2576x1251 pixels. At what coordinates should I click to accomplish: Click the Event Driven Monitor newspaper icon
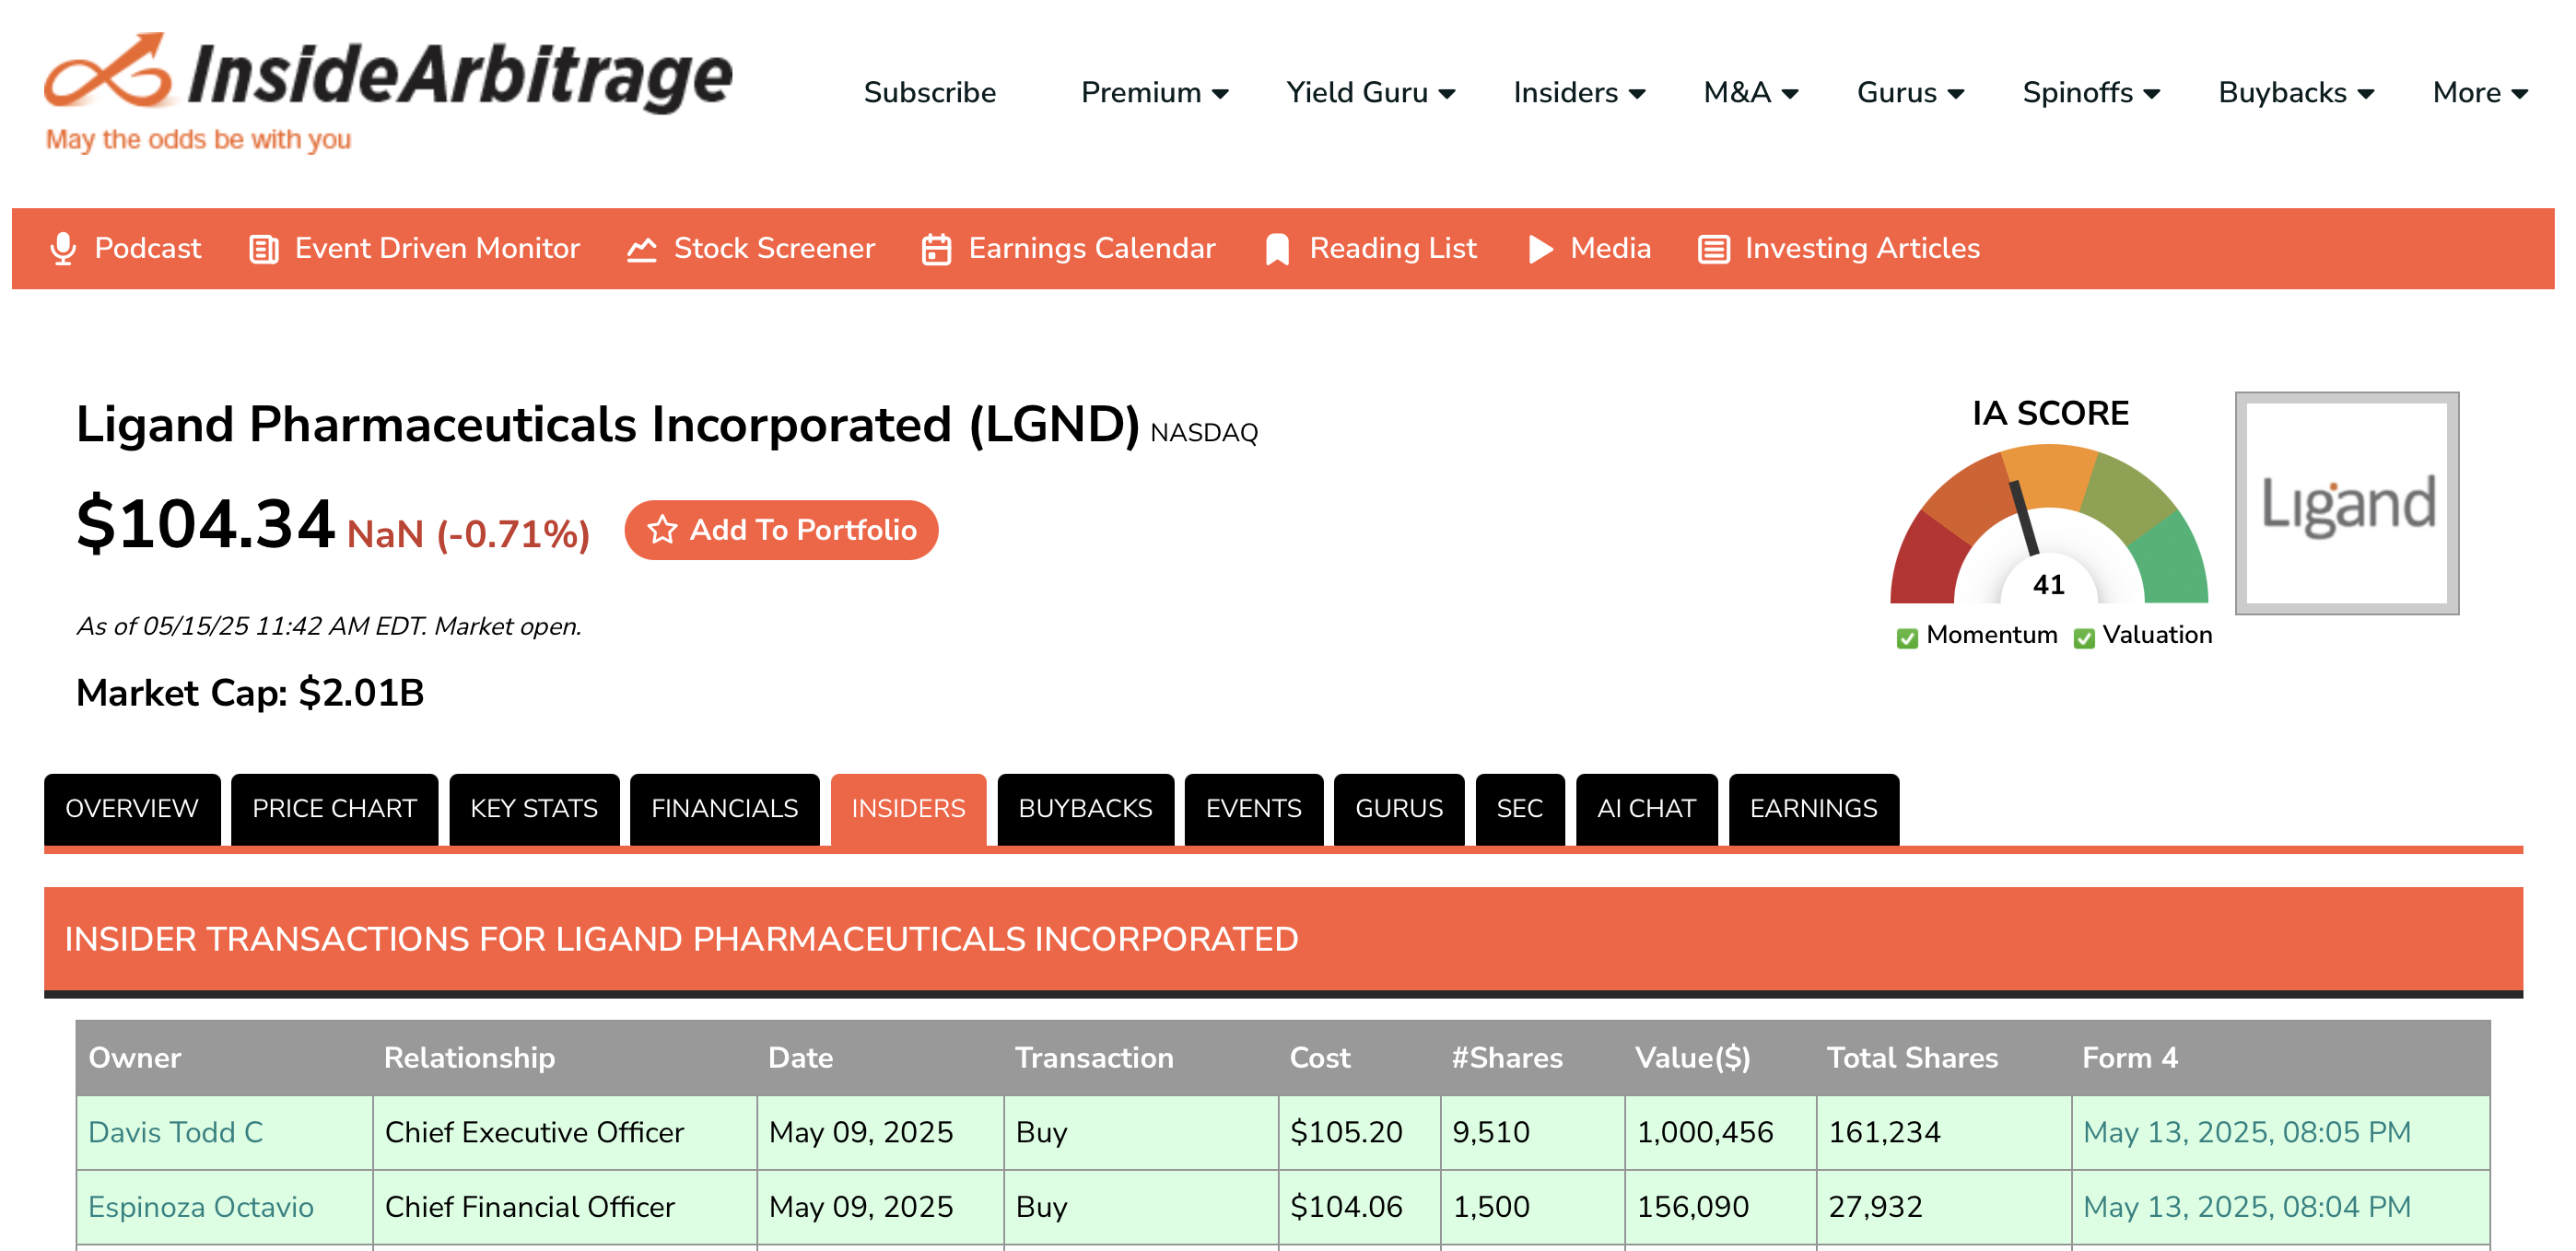[264, 249]
